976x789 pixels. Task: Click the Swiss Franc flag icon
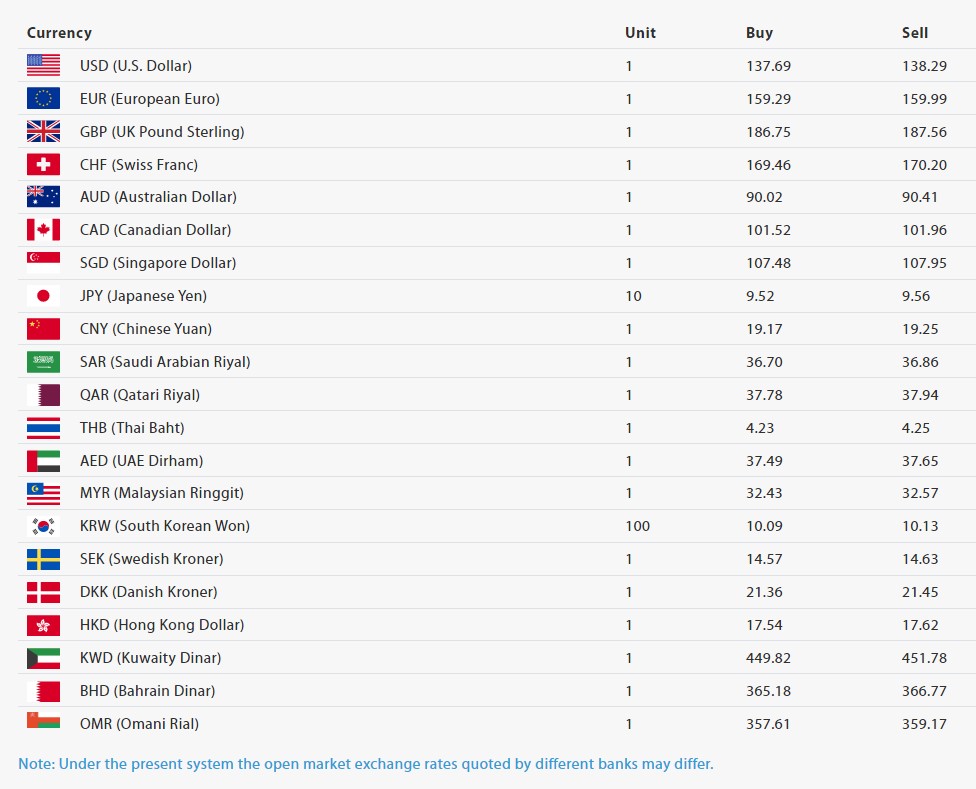click(43, 165)
